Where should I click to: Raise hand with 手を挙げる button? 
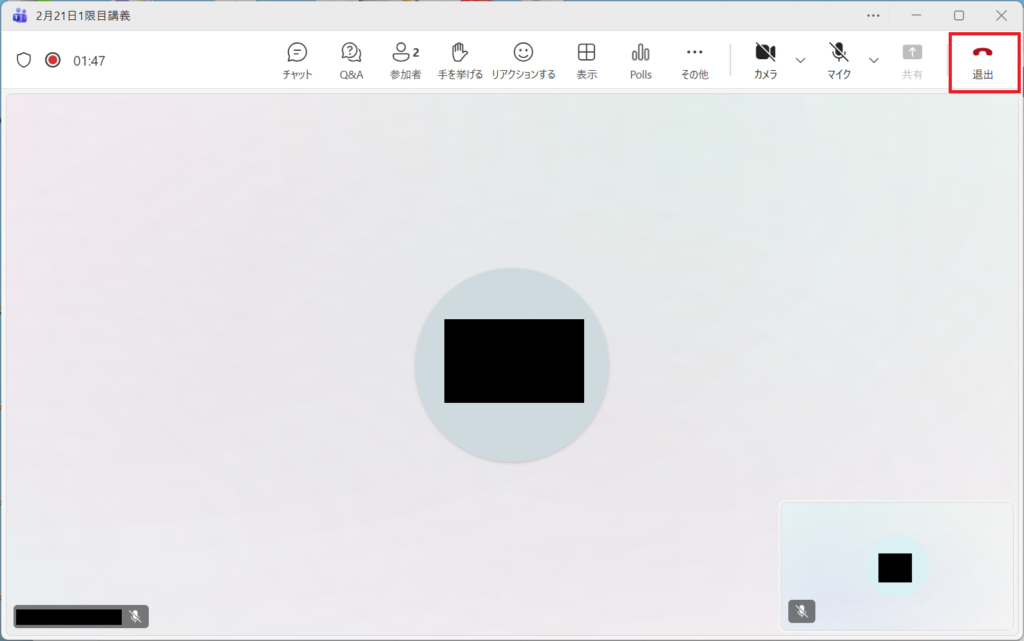(x=459, y=61)
